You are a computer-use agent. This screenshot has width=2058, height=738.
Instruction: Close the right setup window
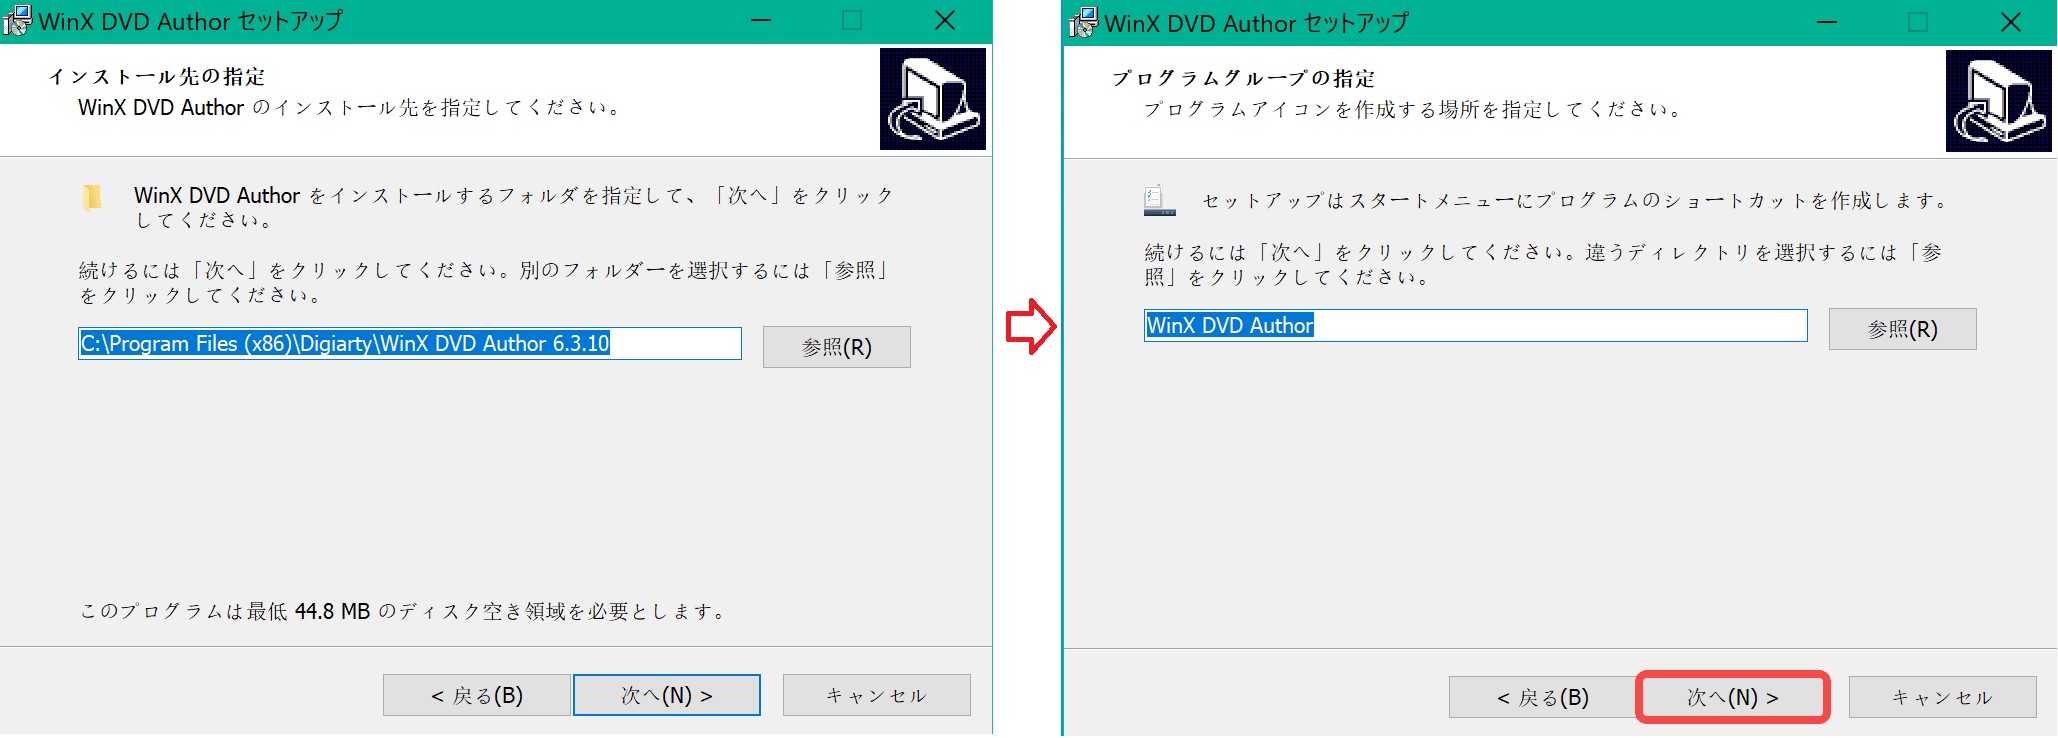(x=2011, y=22)
